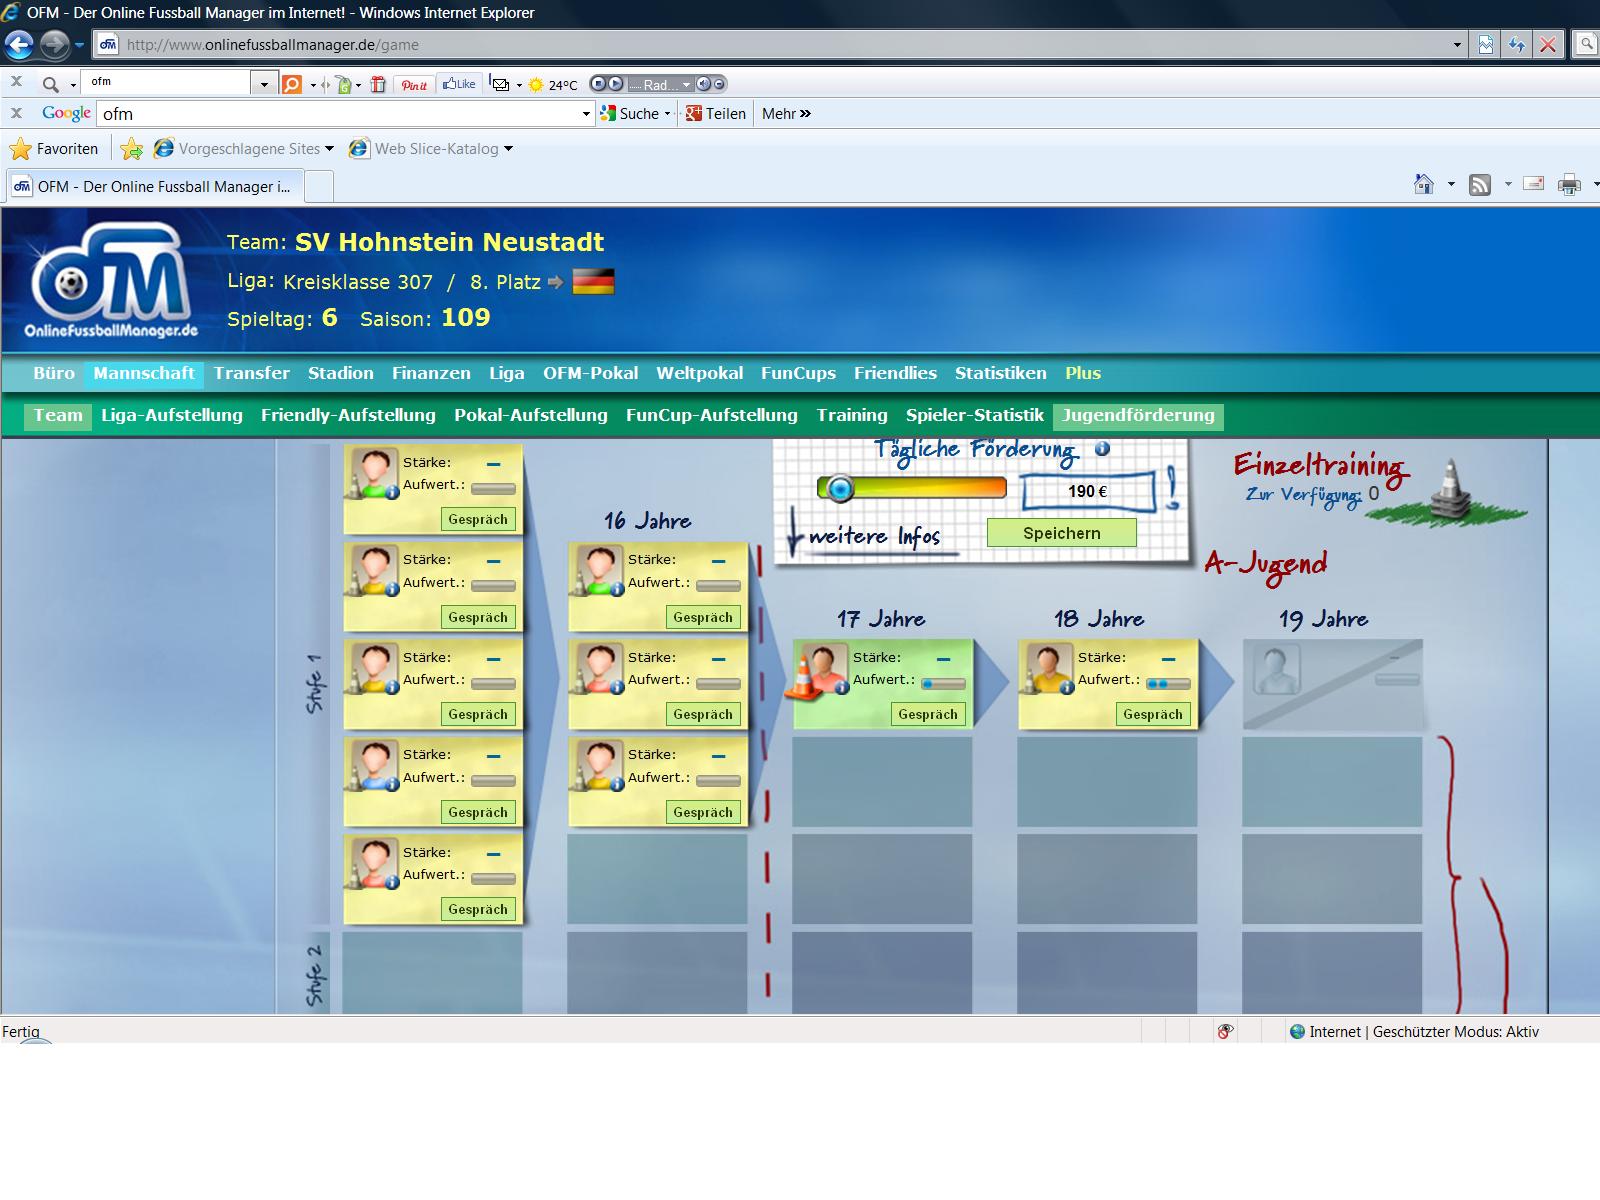Click the daily funding slider handle

point(840,488)
